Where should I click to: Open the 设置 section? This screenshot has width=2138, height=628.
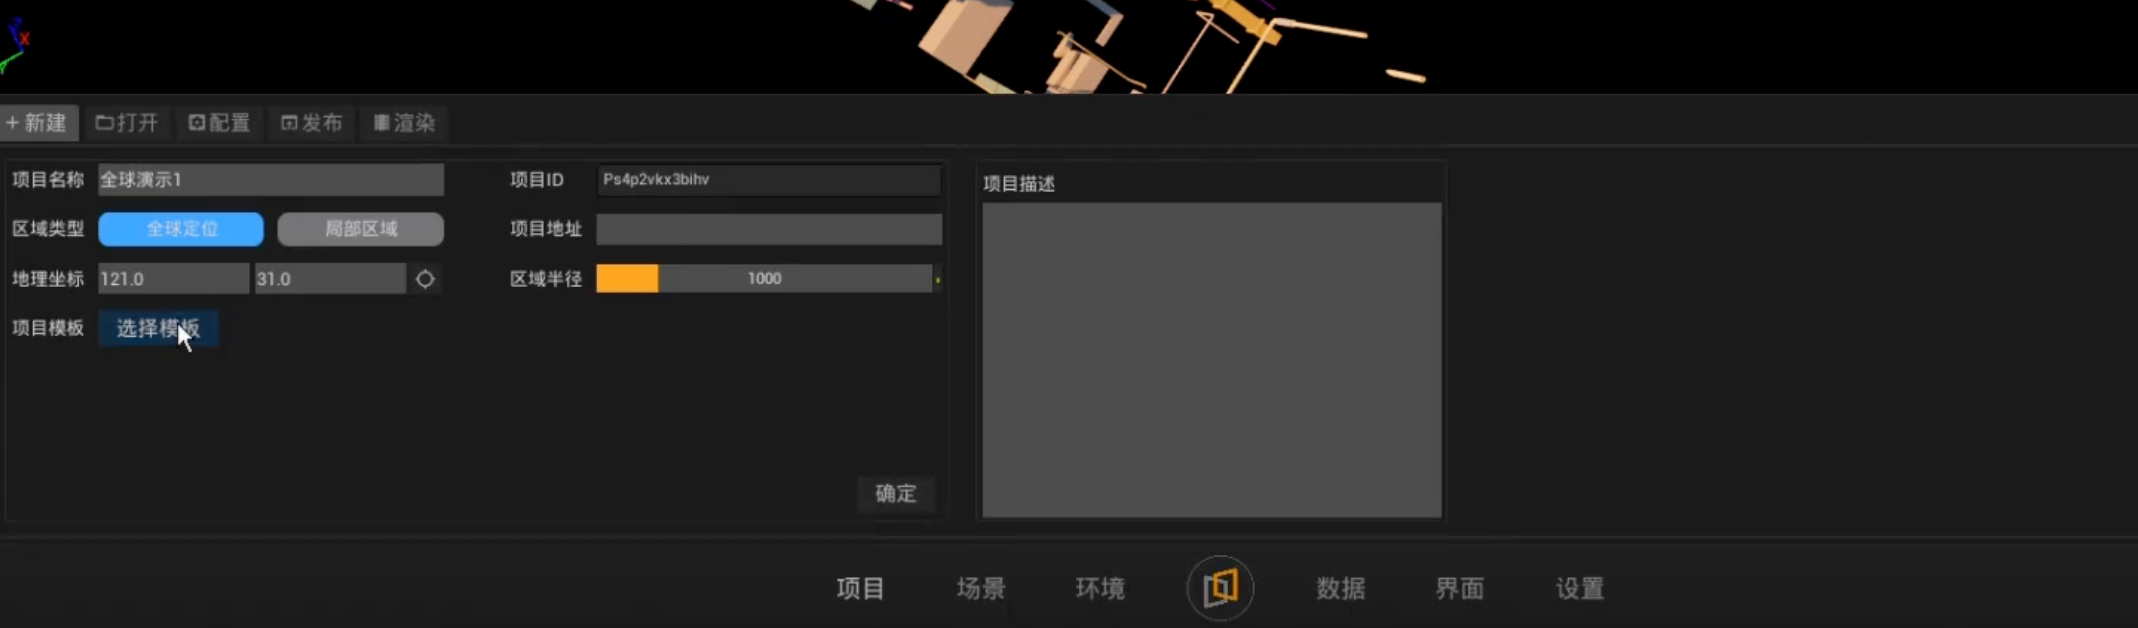1580,588
